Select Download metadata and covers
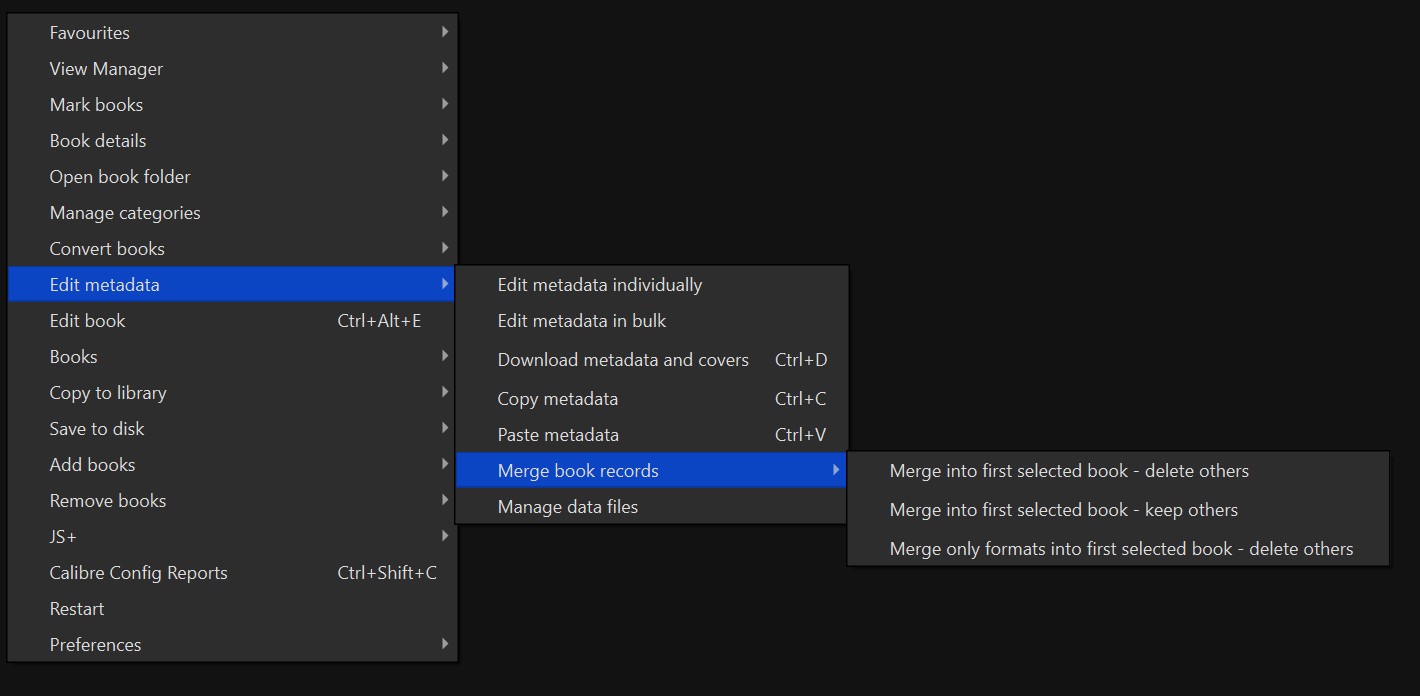 [623, 360]
